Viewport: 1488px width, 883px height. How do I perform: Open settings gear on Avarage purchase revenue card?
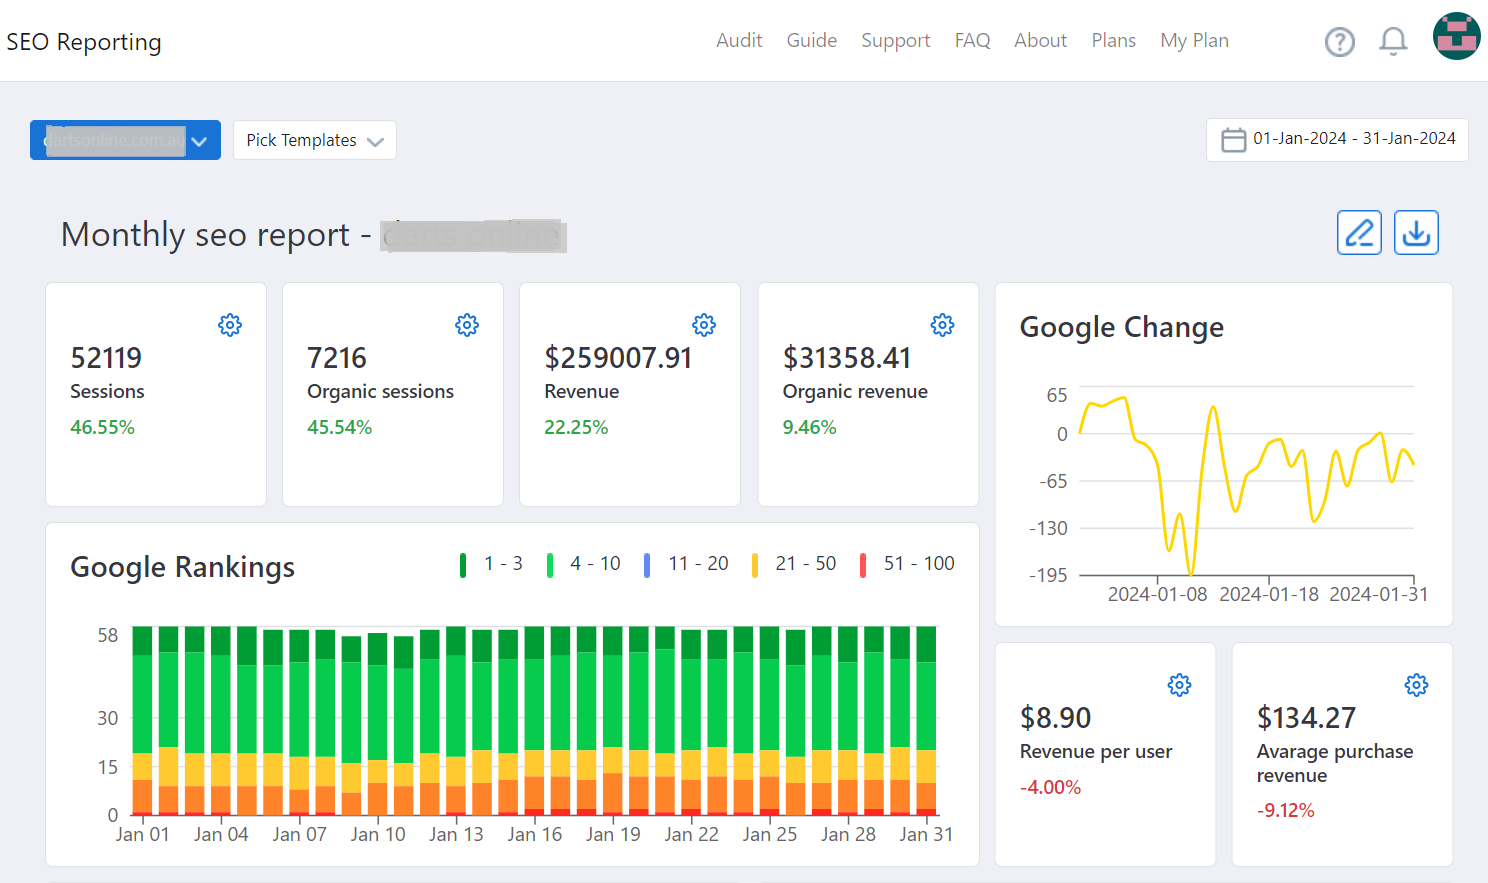coord(1417,685)
